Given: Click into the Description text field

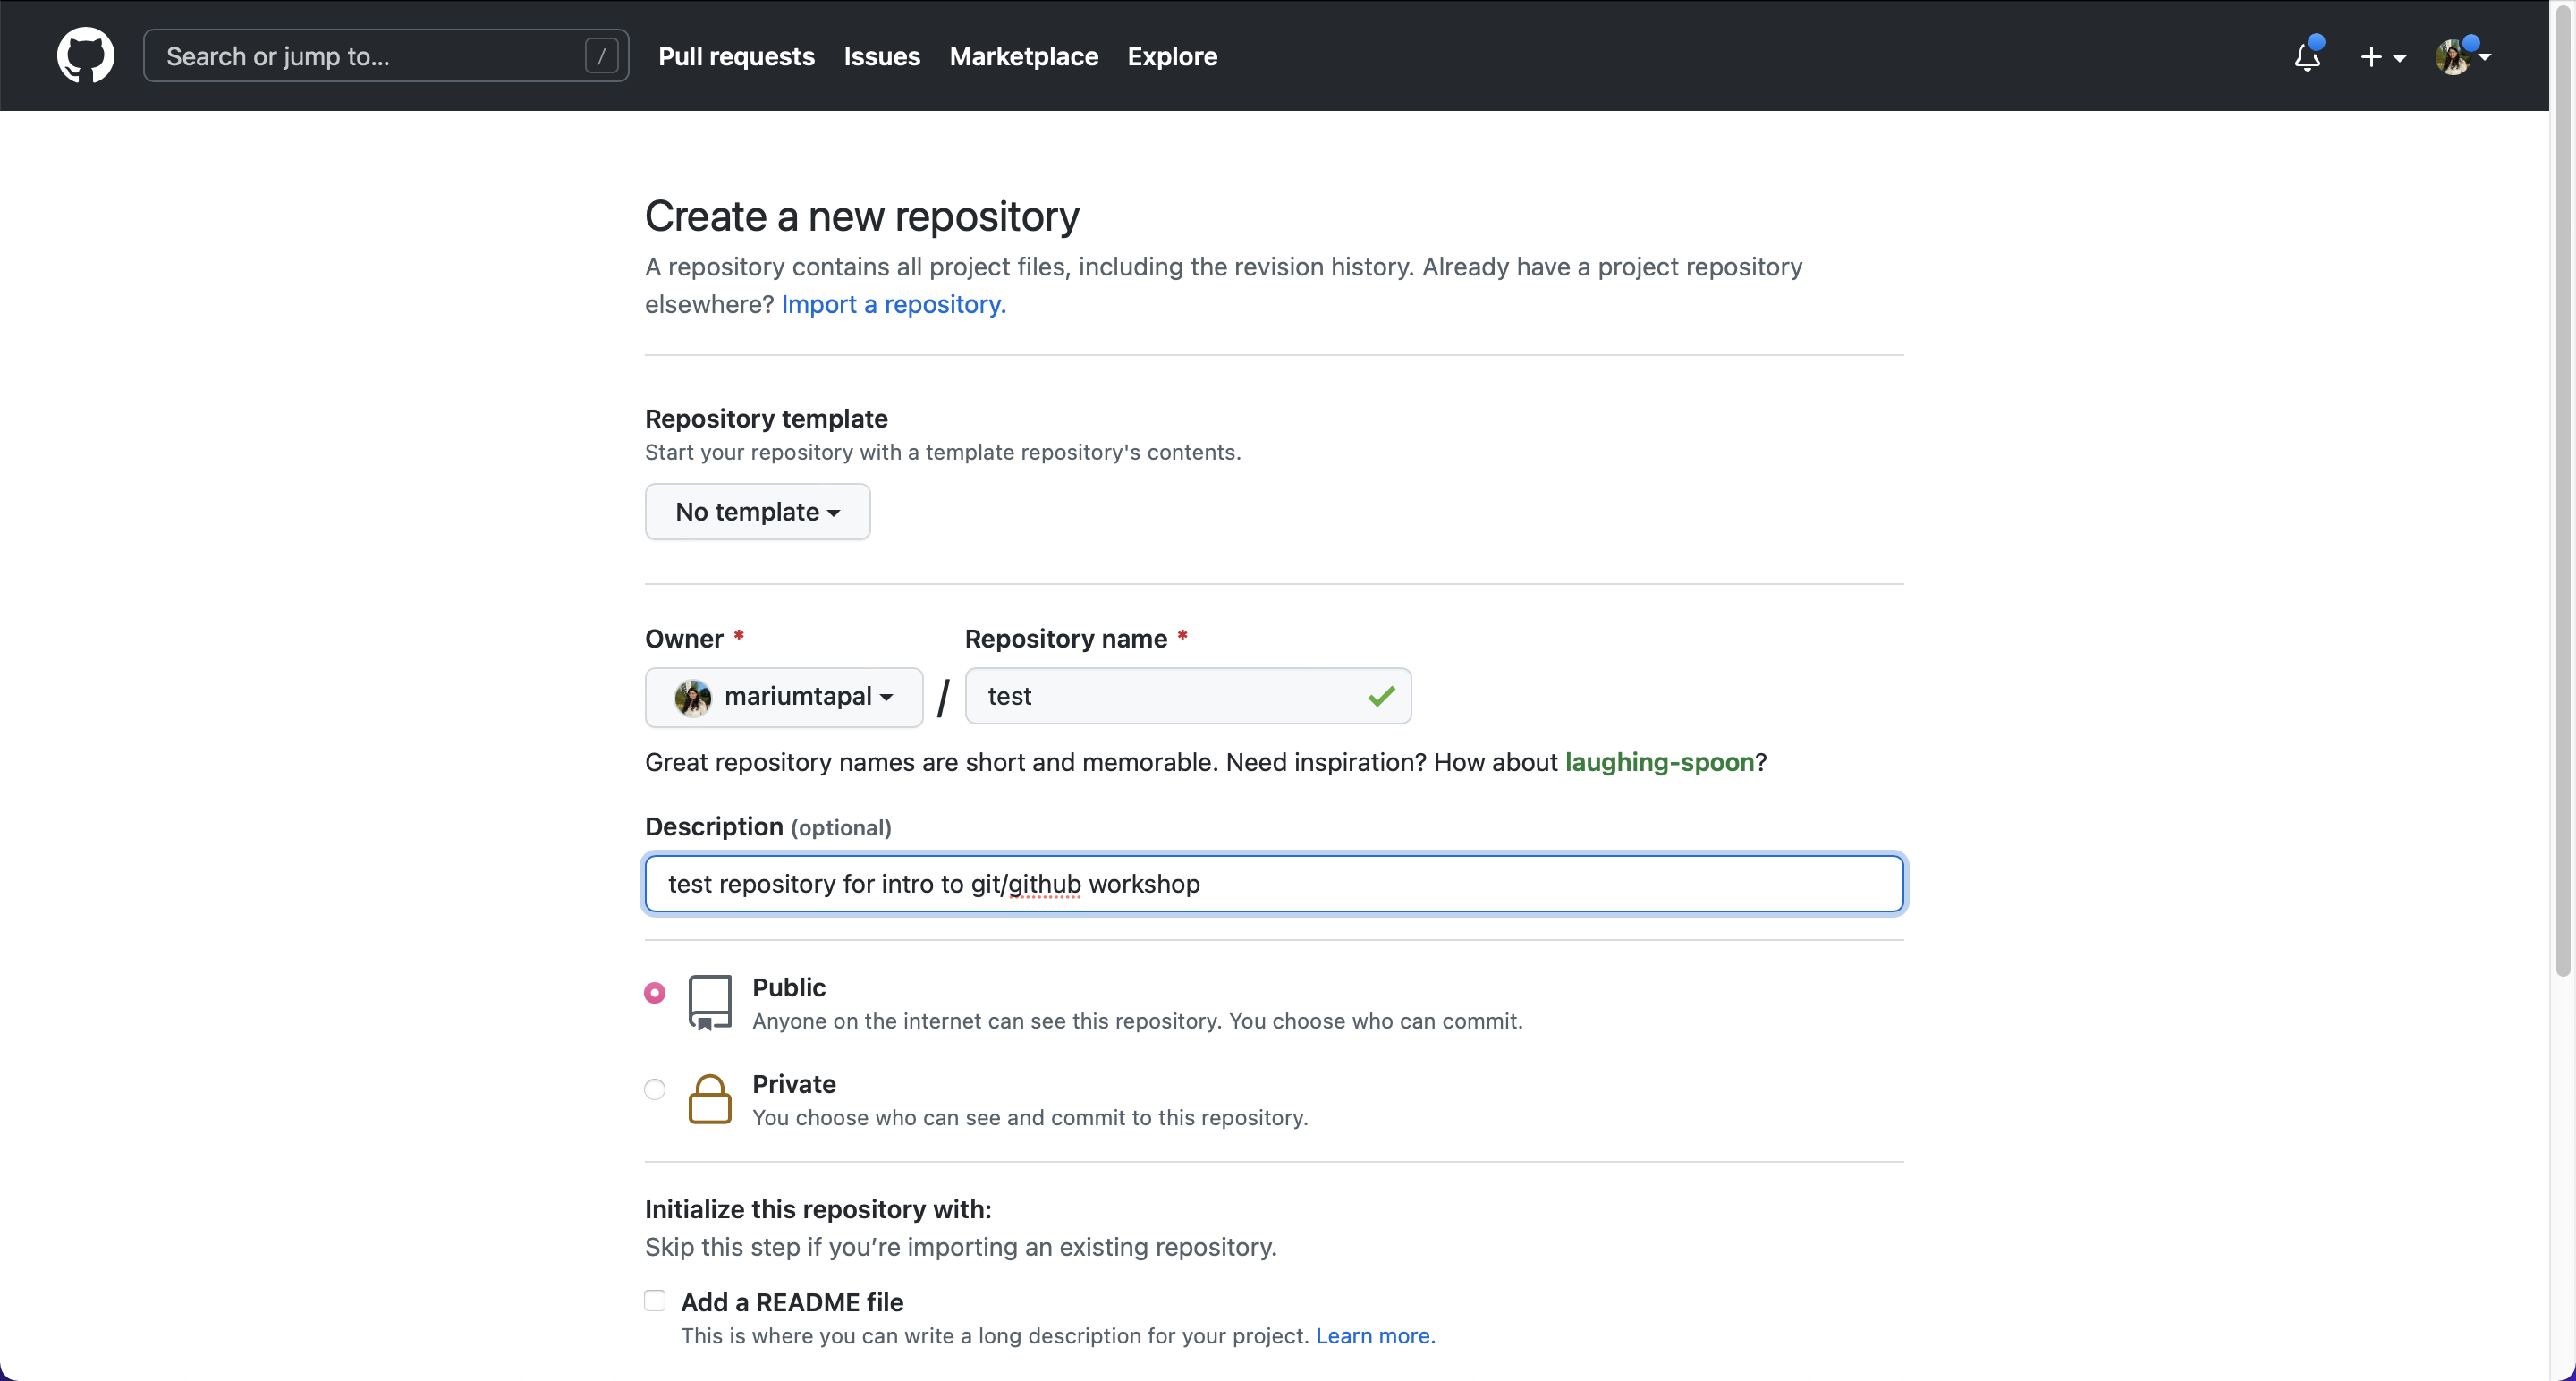Looking at the screenshot, I should [x=1274, y=884].
